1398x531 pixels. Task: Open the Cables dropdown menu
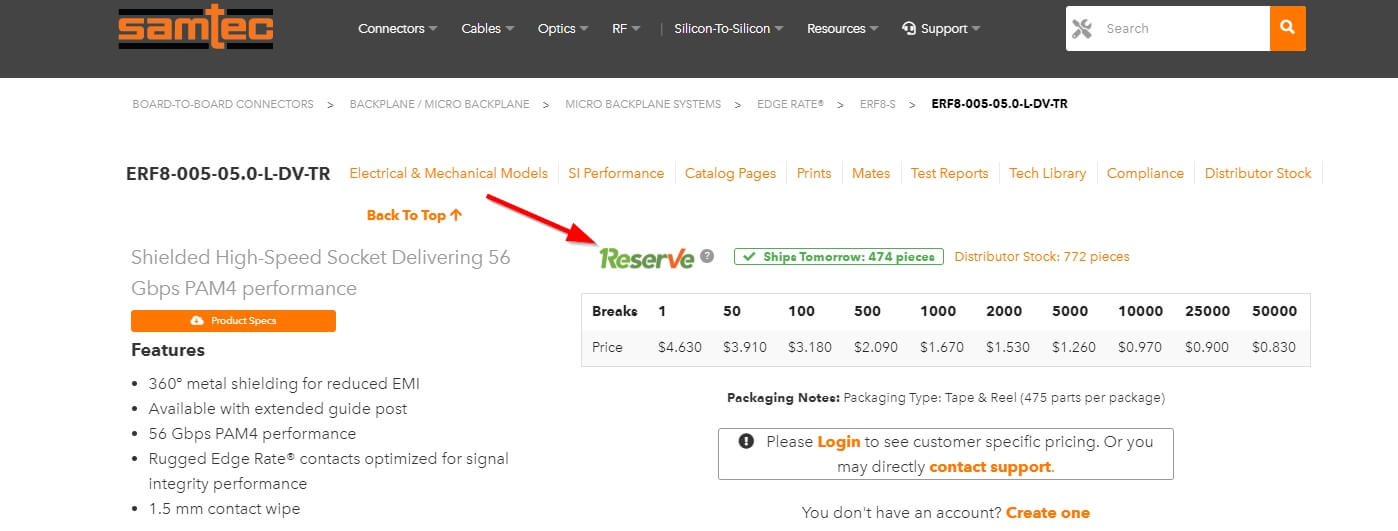point(488,28)
